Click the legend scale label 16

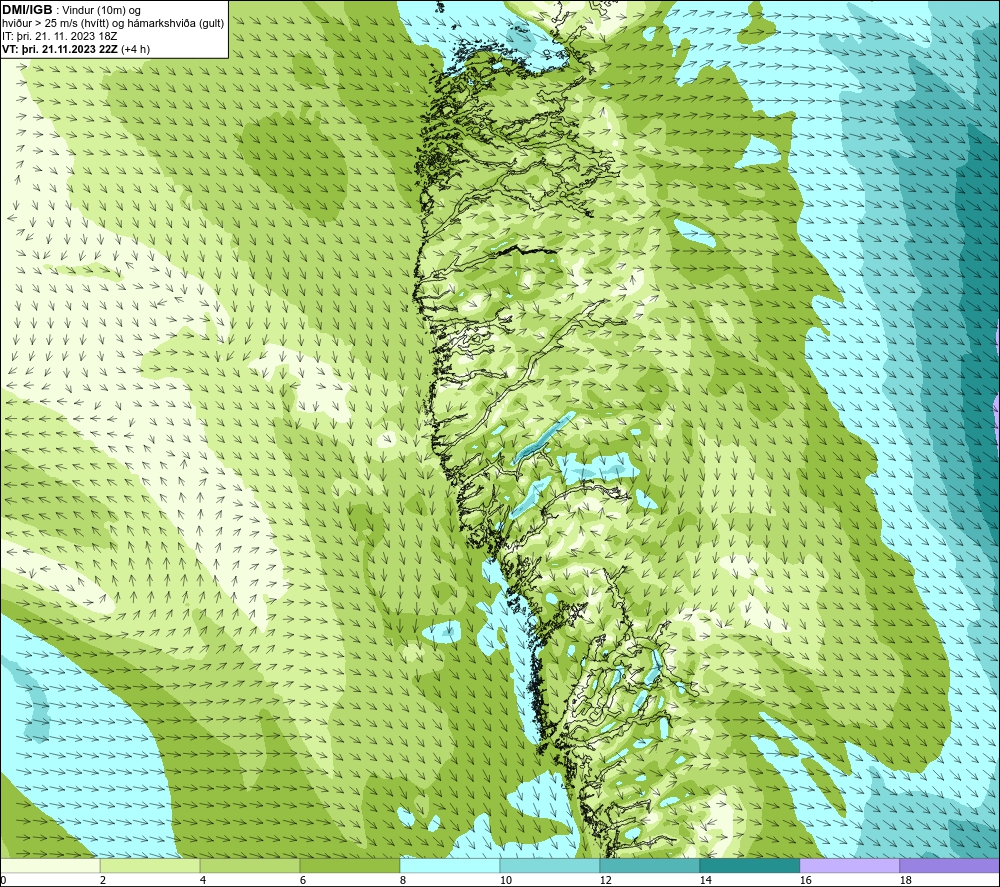[x=805, y=881]
